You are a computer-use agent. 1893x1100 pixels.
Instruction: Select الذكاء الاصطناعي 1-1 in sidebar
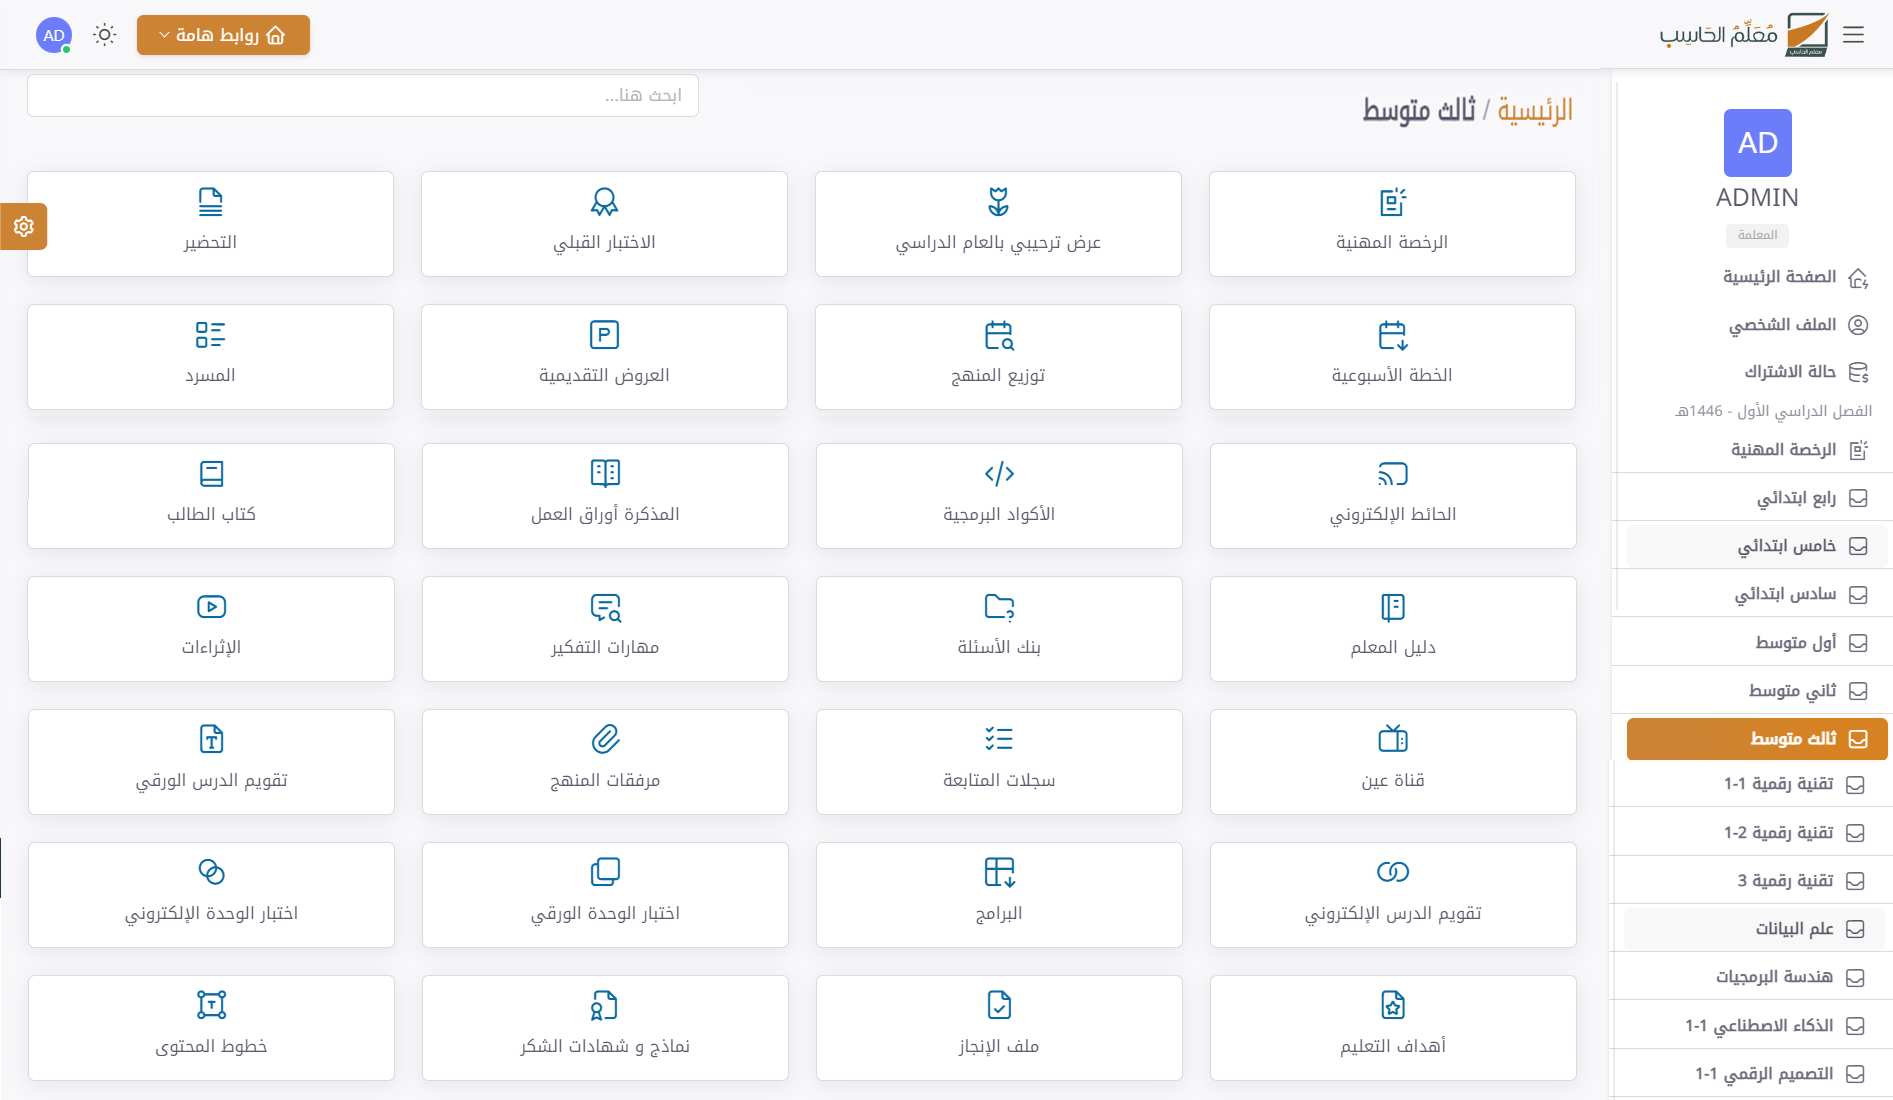click(x=1754, y=1026)
